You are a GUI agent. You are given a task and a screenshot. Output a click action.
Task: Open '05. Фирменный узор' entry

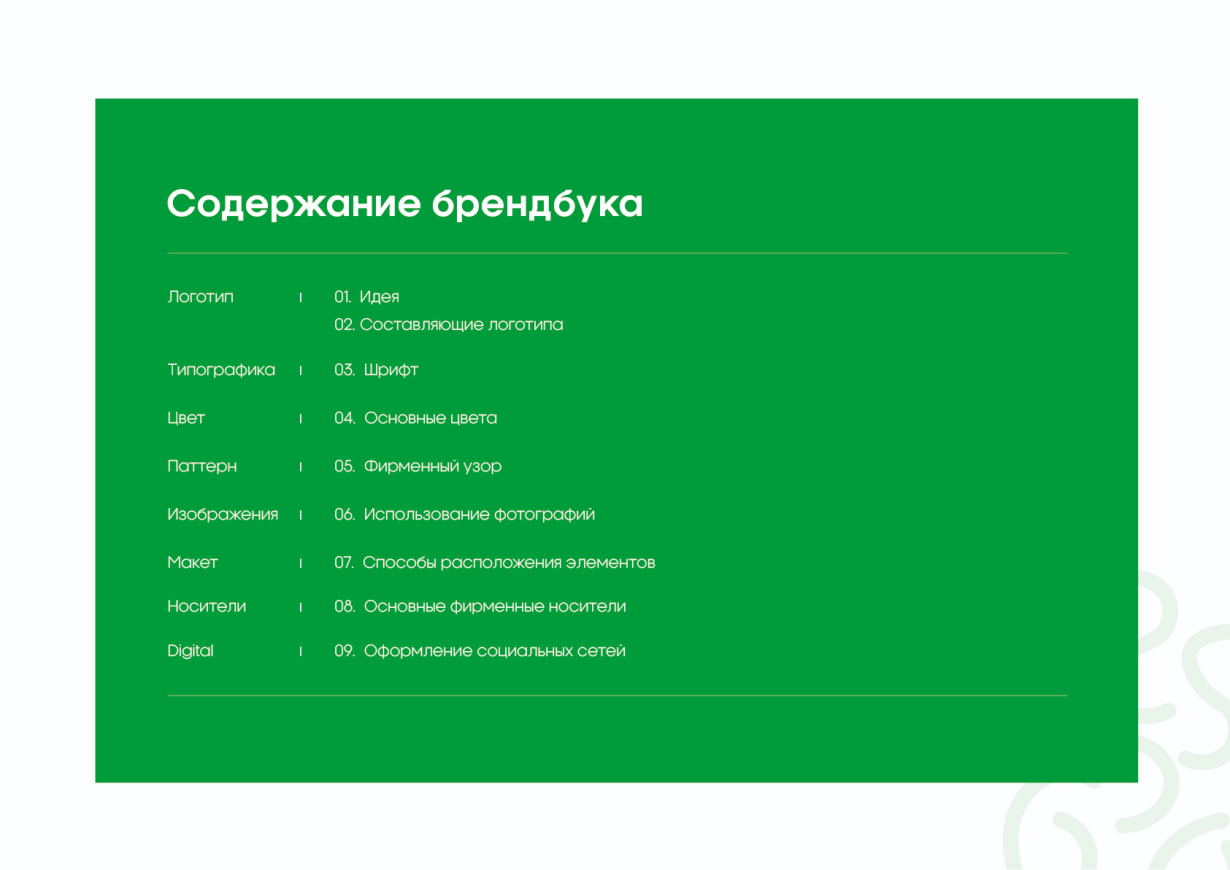point(418,466)
